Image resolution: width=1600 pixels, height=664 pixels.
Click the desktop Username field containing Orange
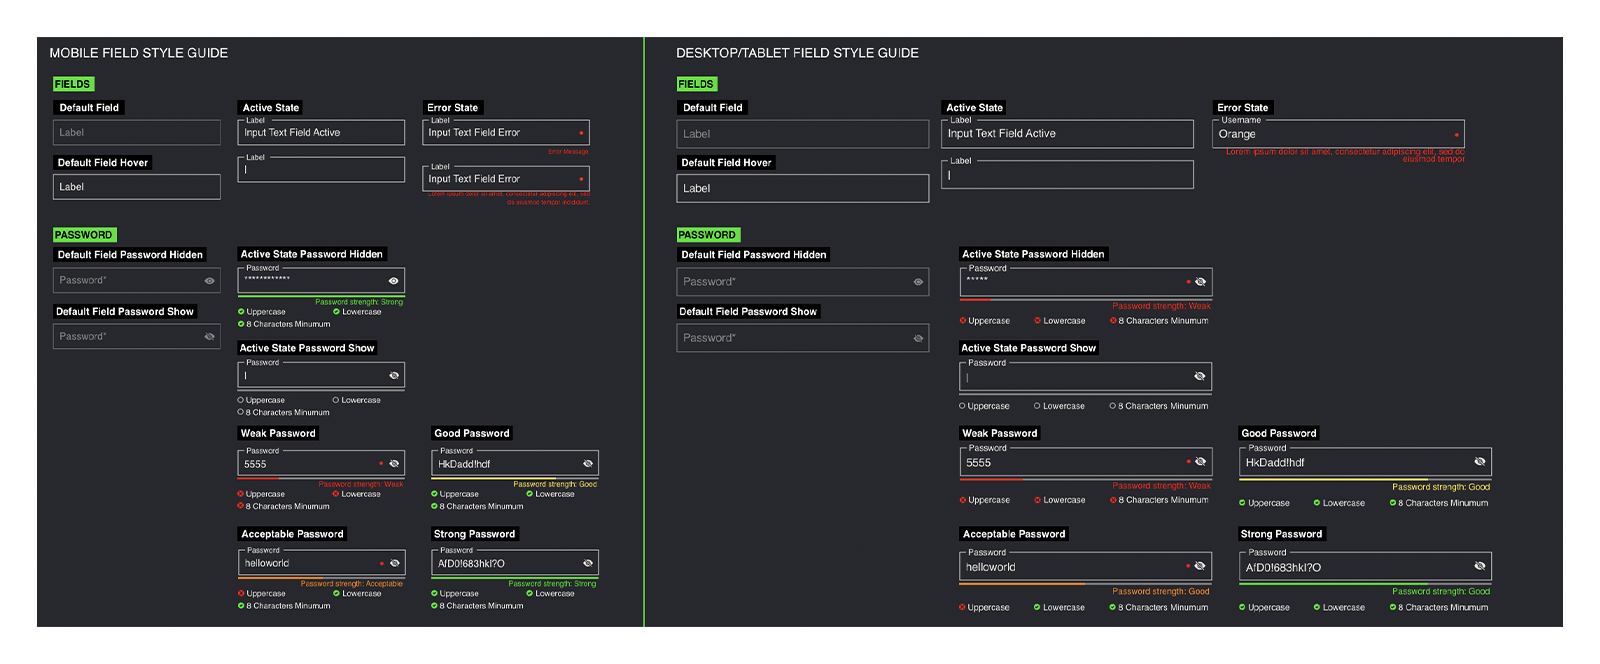point(1337,134)
